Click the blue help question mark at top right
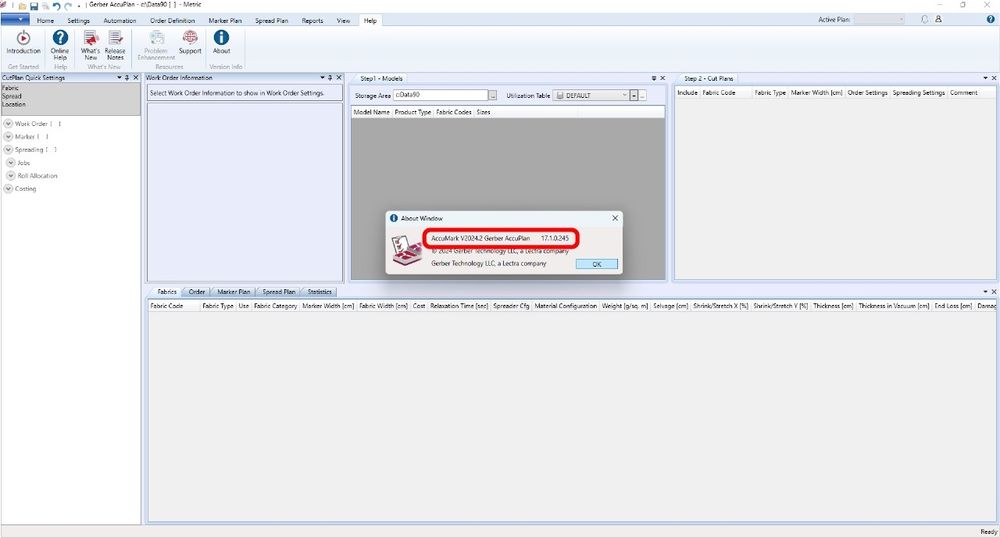 990,20
